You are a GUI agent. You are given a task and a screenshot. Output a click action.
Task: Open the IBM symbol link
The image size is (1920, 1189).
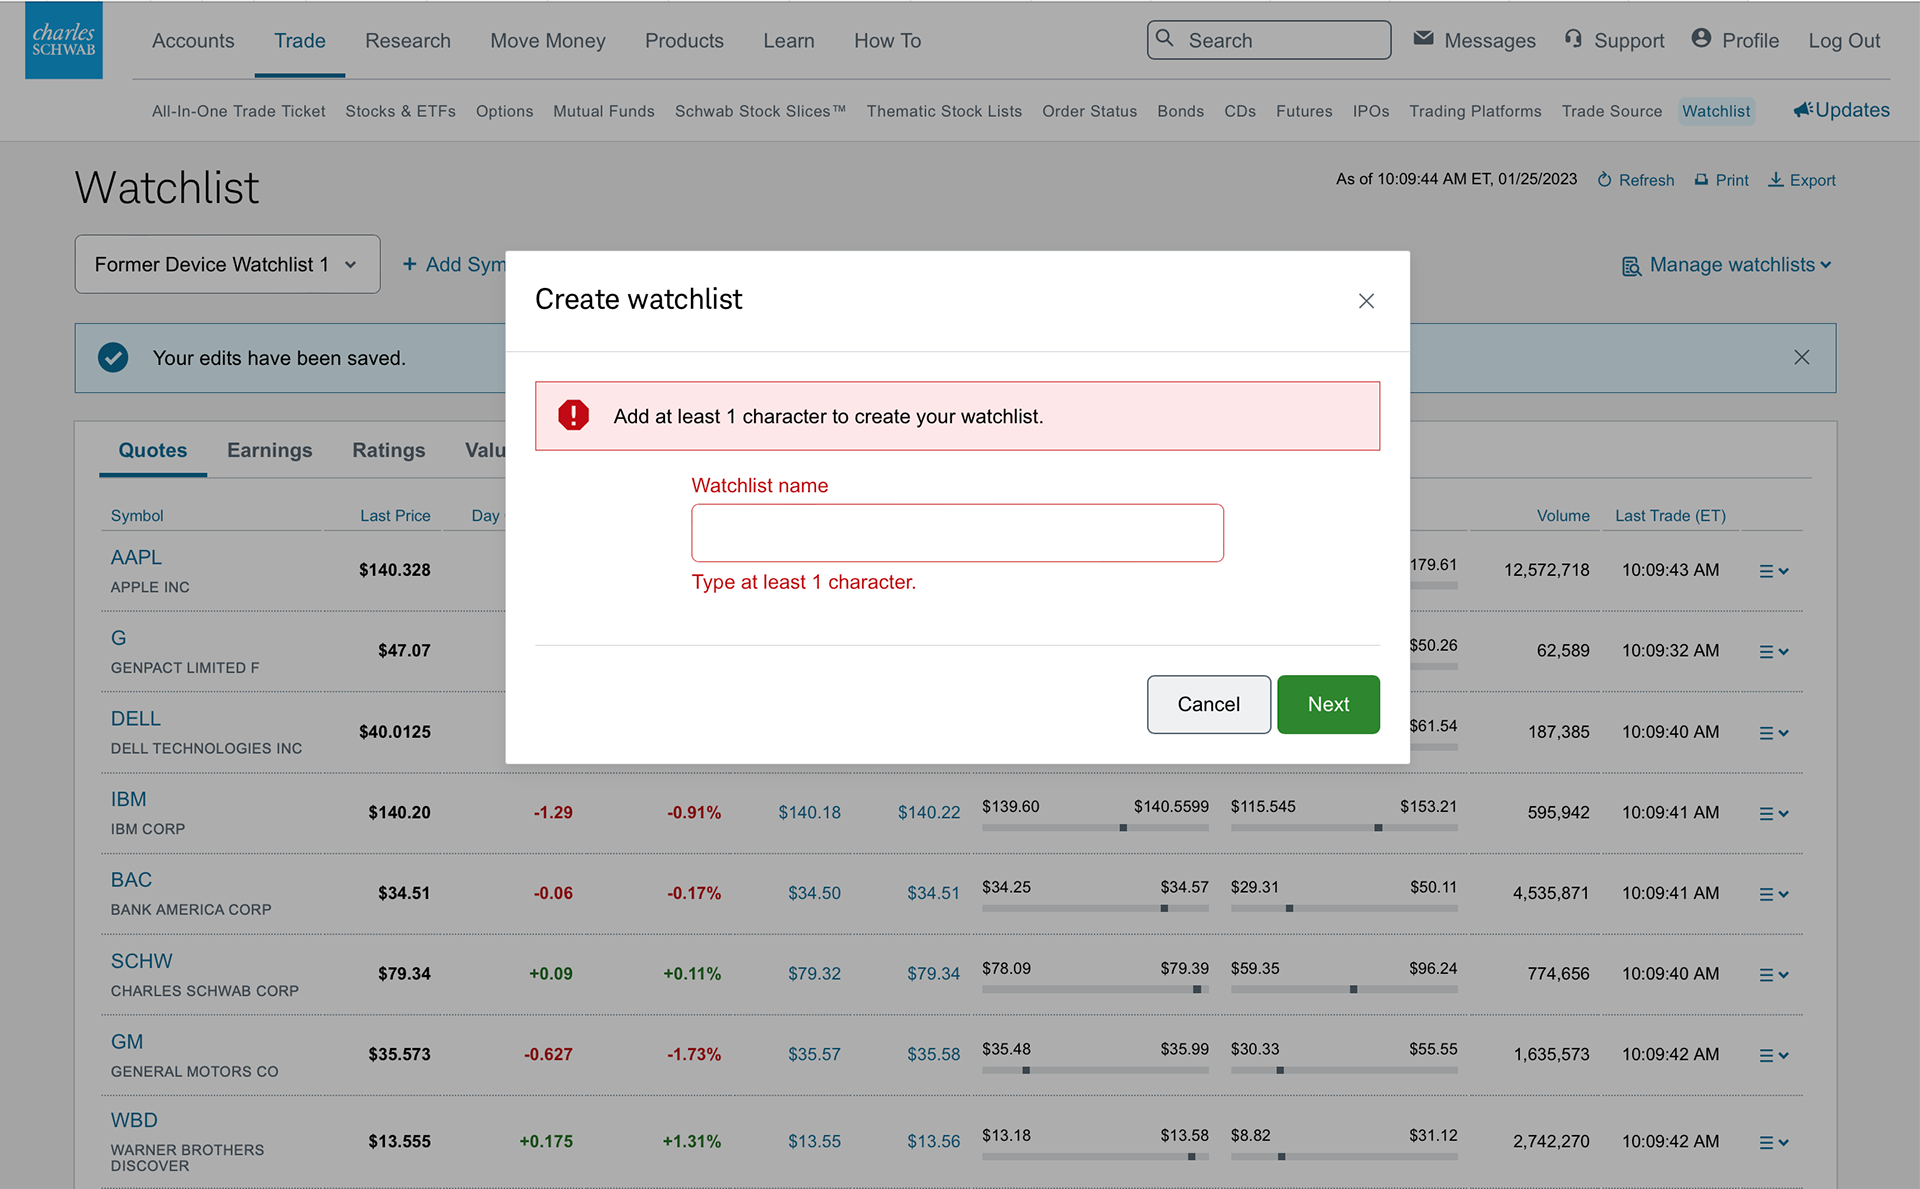pyautogui.click(x=128, y=799)
